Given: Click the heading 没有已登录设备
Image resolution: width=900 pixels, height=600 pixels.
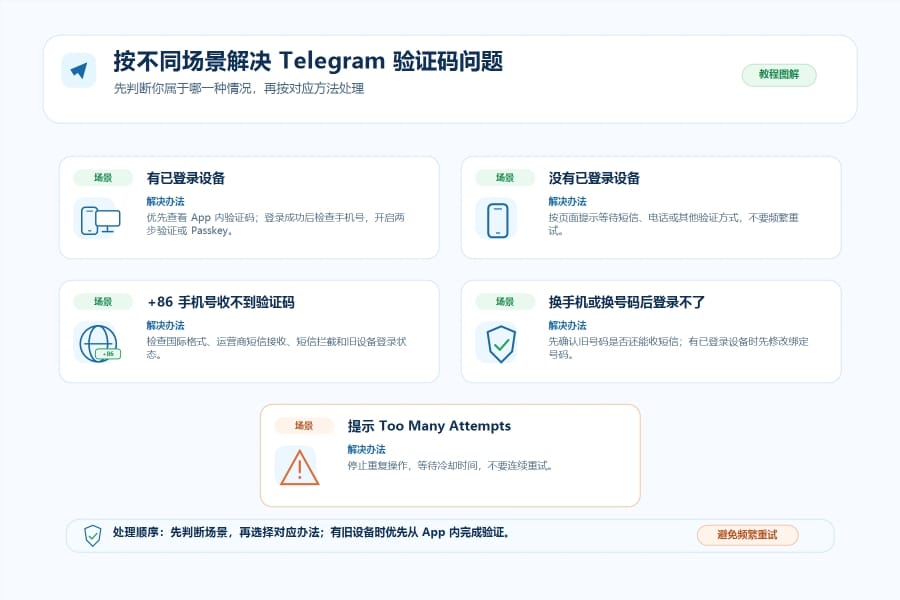Looking at the screenshot, I should (x=594, y=178).
